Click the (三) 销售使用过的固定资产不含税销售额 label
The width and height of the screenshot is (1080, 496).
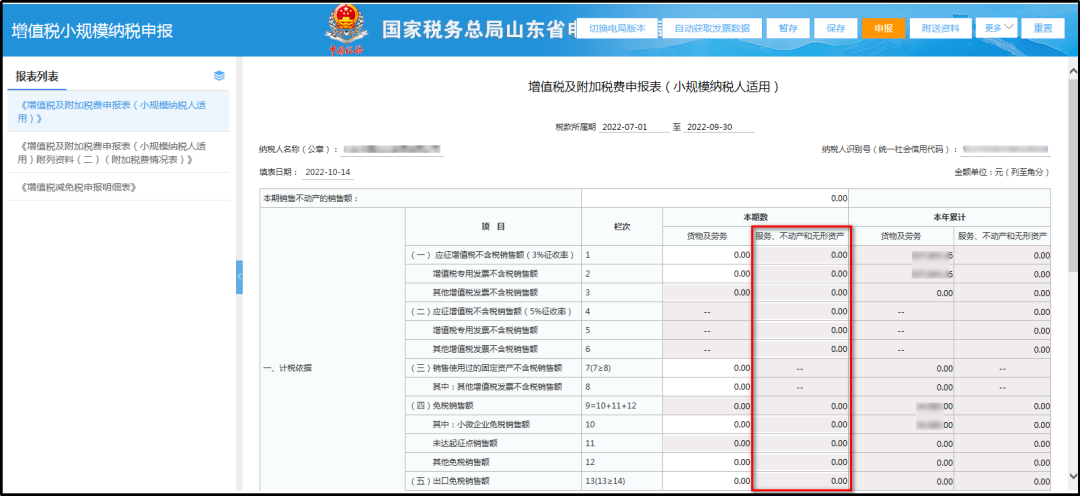[x=486, y=368]
